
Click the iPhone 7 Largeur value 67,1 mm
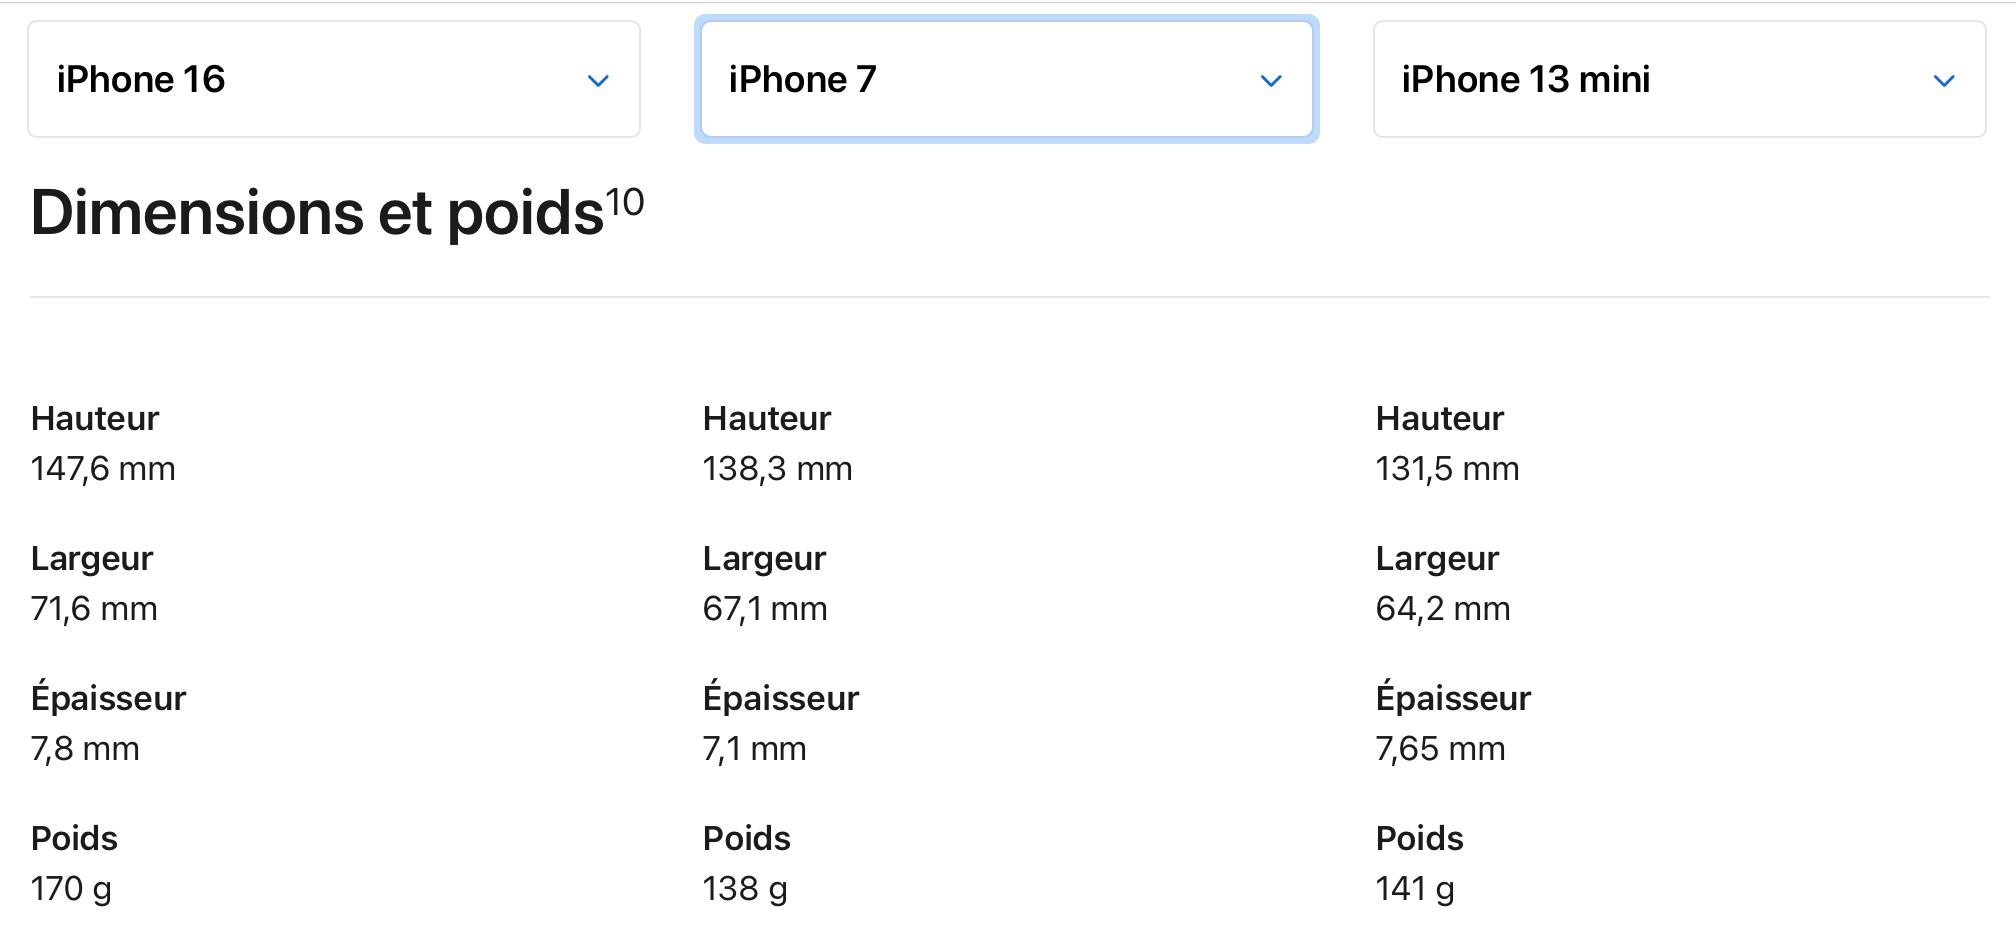765,609
